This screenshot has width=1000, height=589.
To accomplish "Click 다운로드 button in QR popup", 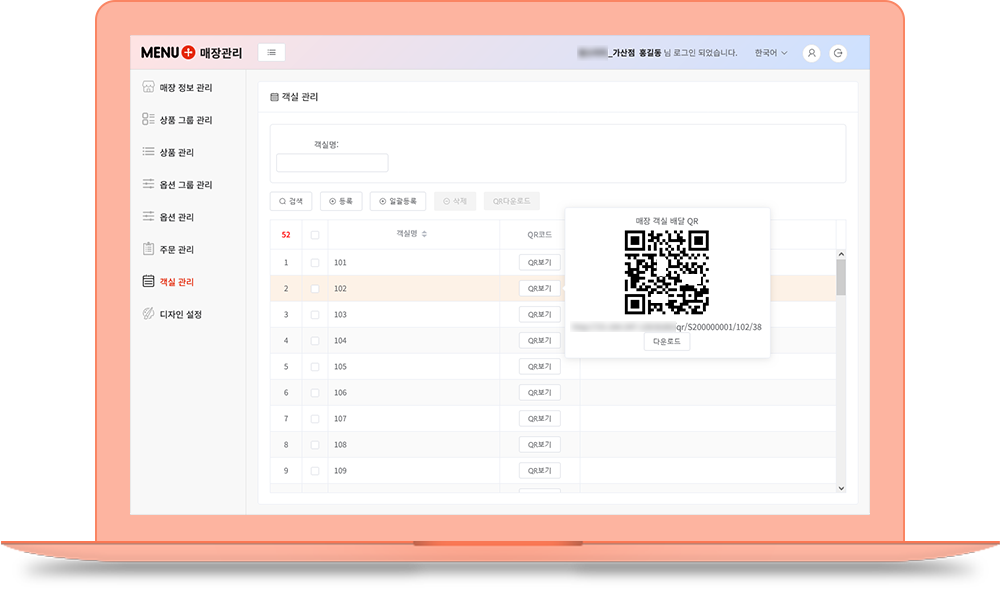I will coord(666,342).
